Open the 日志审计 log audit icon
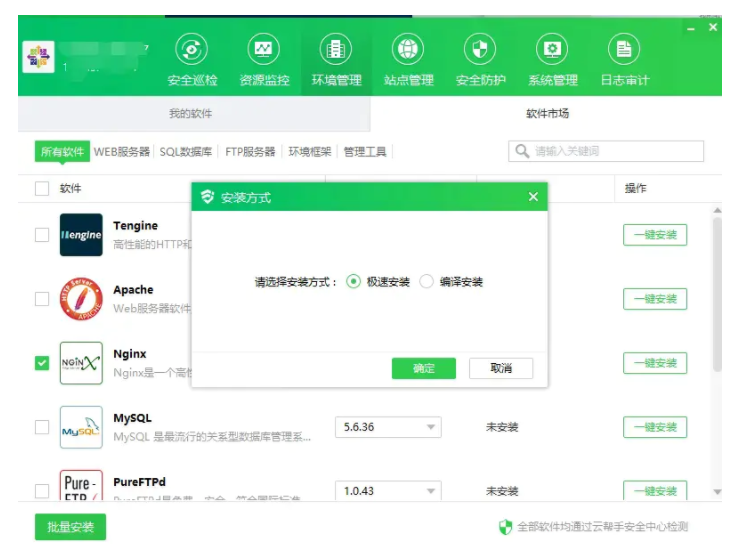This screenshot has width=740, height=560. 624,49
